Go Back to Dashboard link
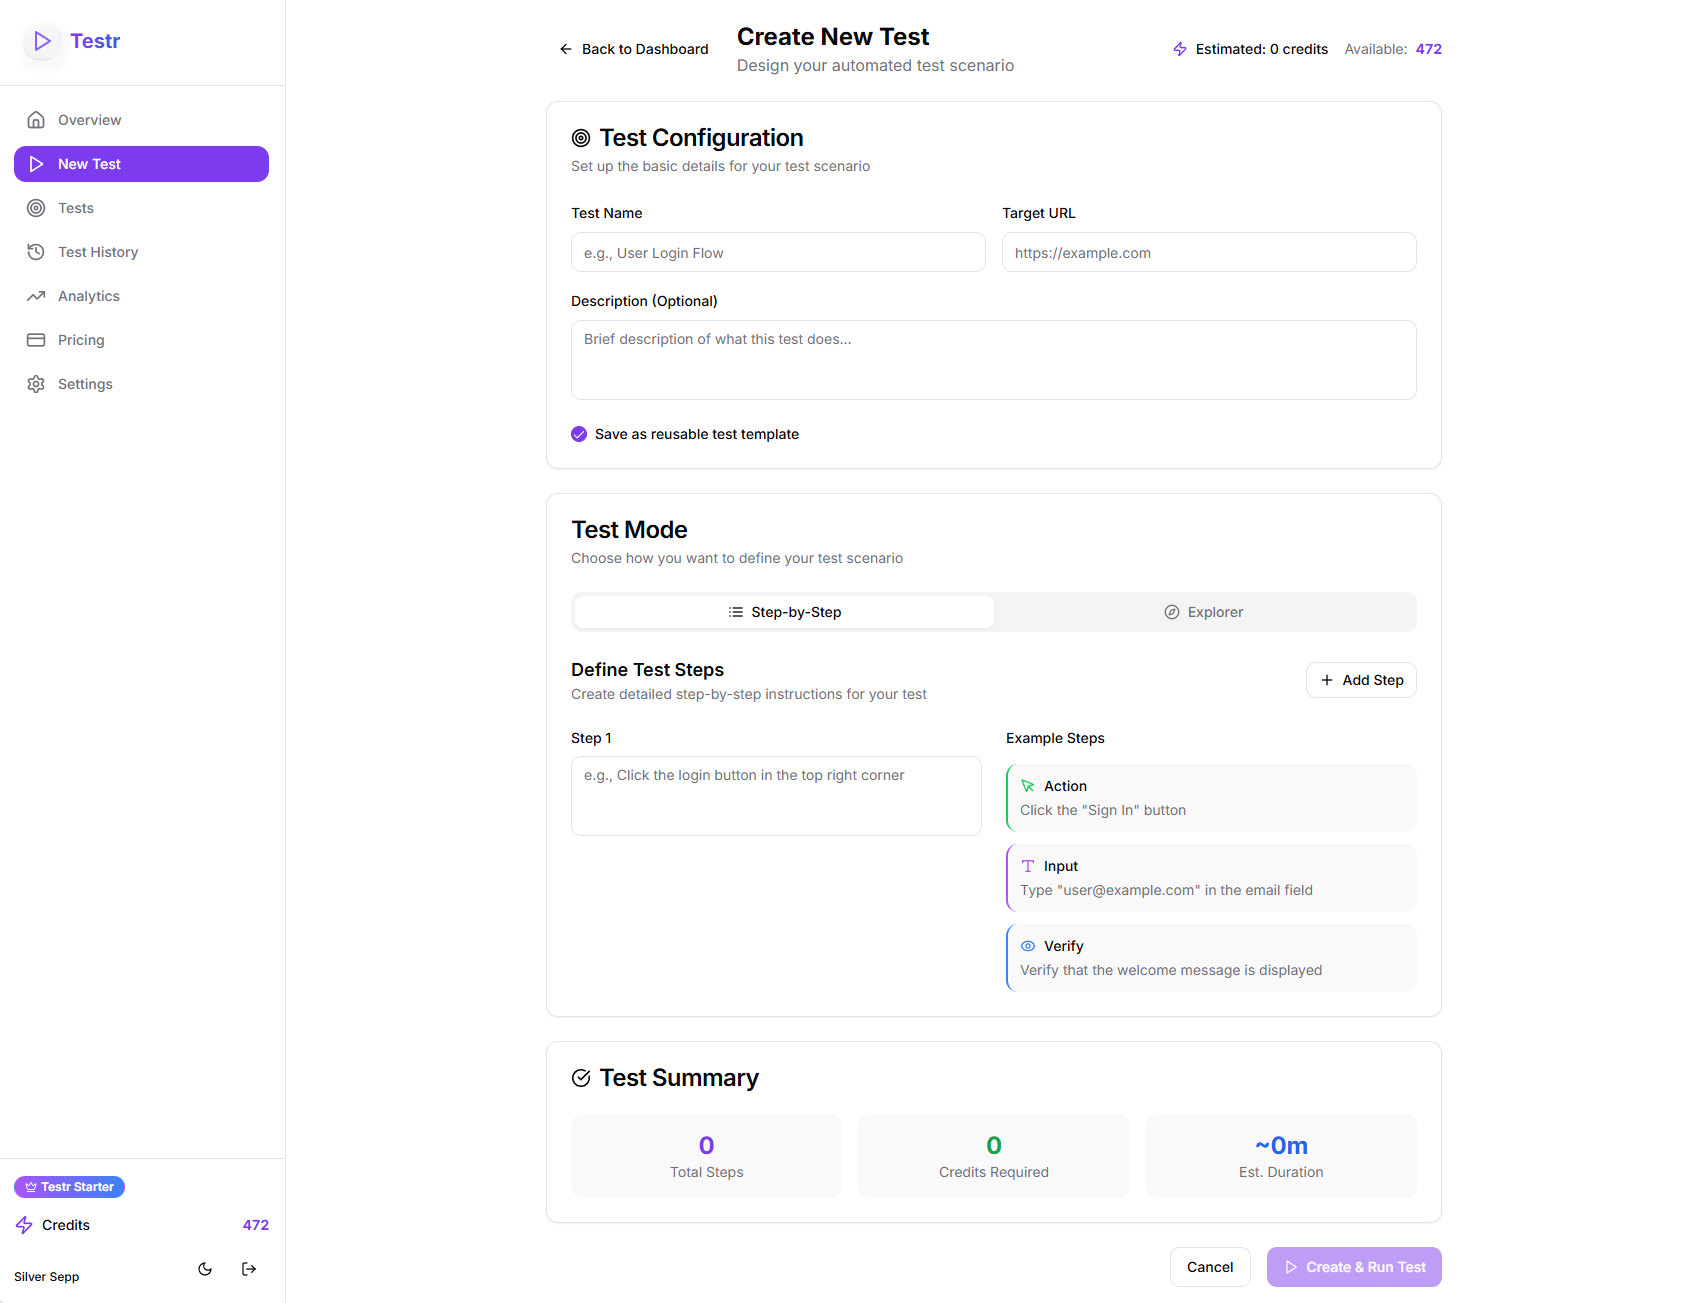This screenshot has height=1303, width=1700. [x=633, y=49]
